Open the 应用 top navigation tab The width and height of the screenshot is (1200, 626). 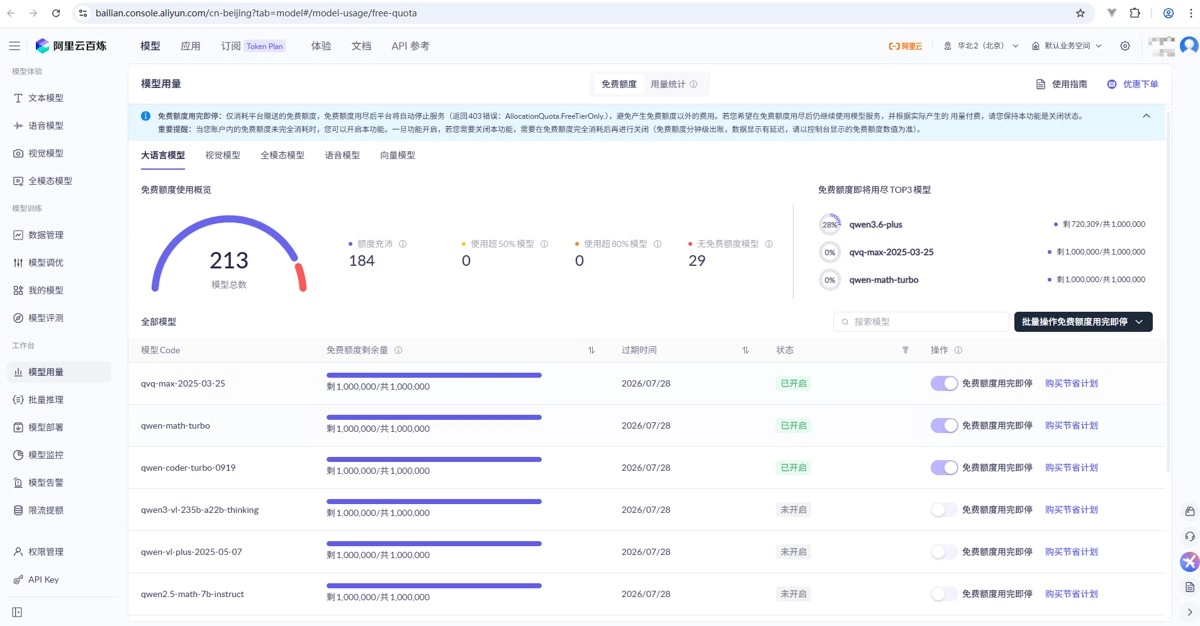point(190,46)
